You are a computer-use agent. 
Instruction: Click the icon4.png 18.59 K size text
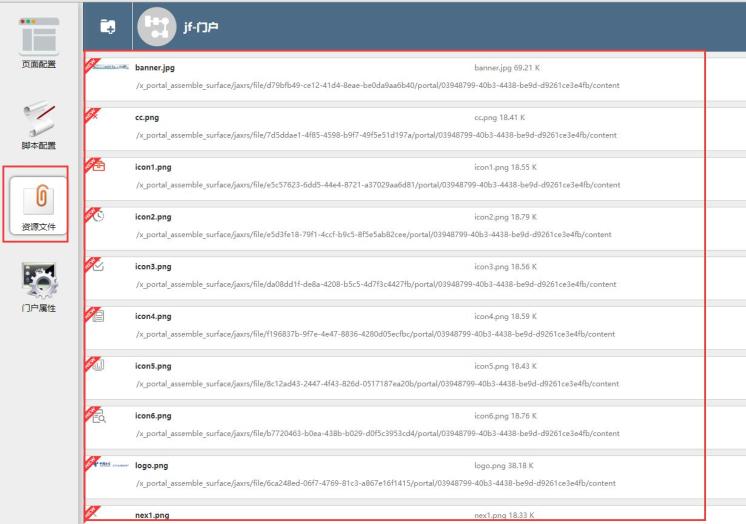pos(505,316)
